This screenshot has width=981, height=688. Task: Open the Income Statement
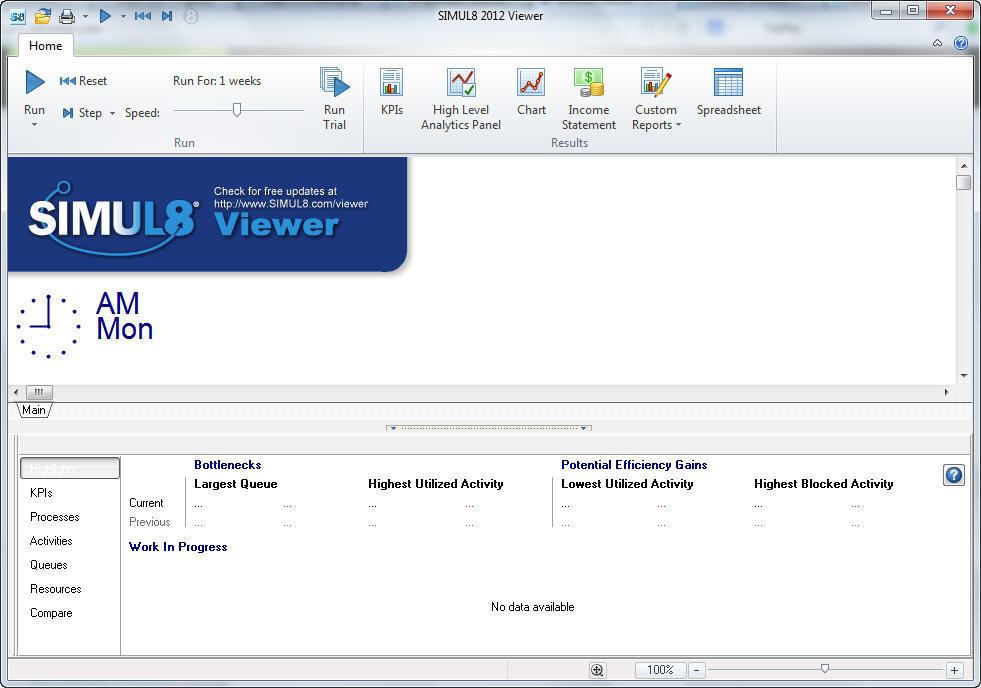point(589,99)
